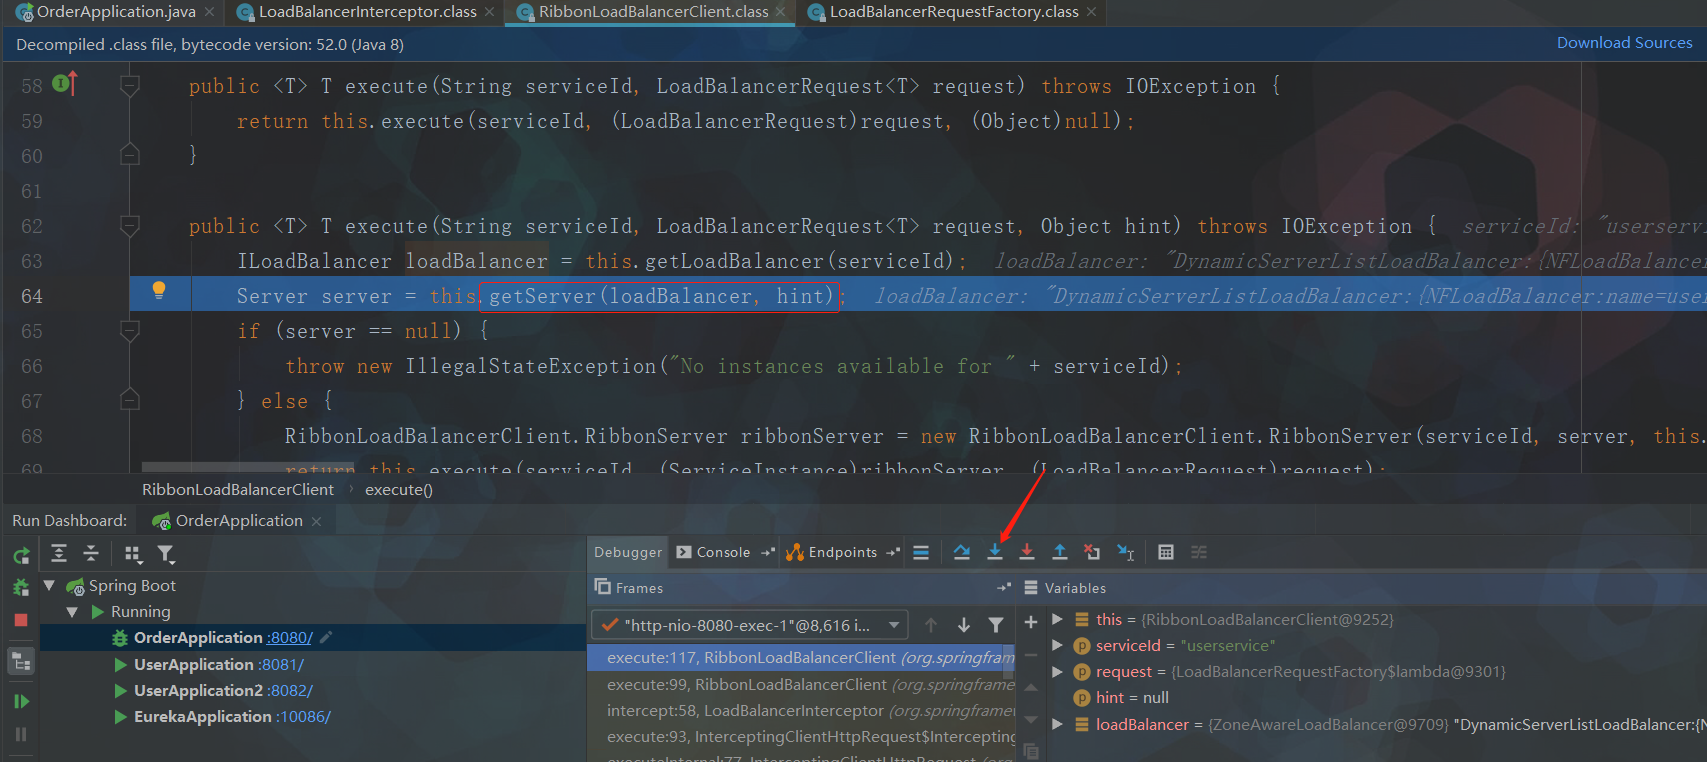1707x762 pixels.
Task: Rerun OrderApplication with the green rerun icon
Action: click(x=21, y=555)
